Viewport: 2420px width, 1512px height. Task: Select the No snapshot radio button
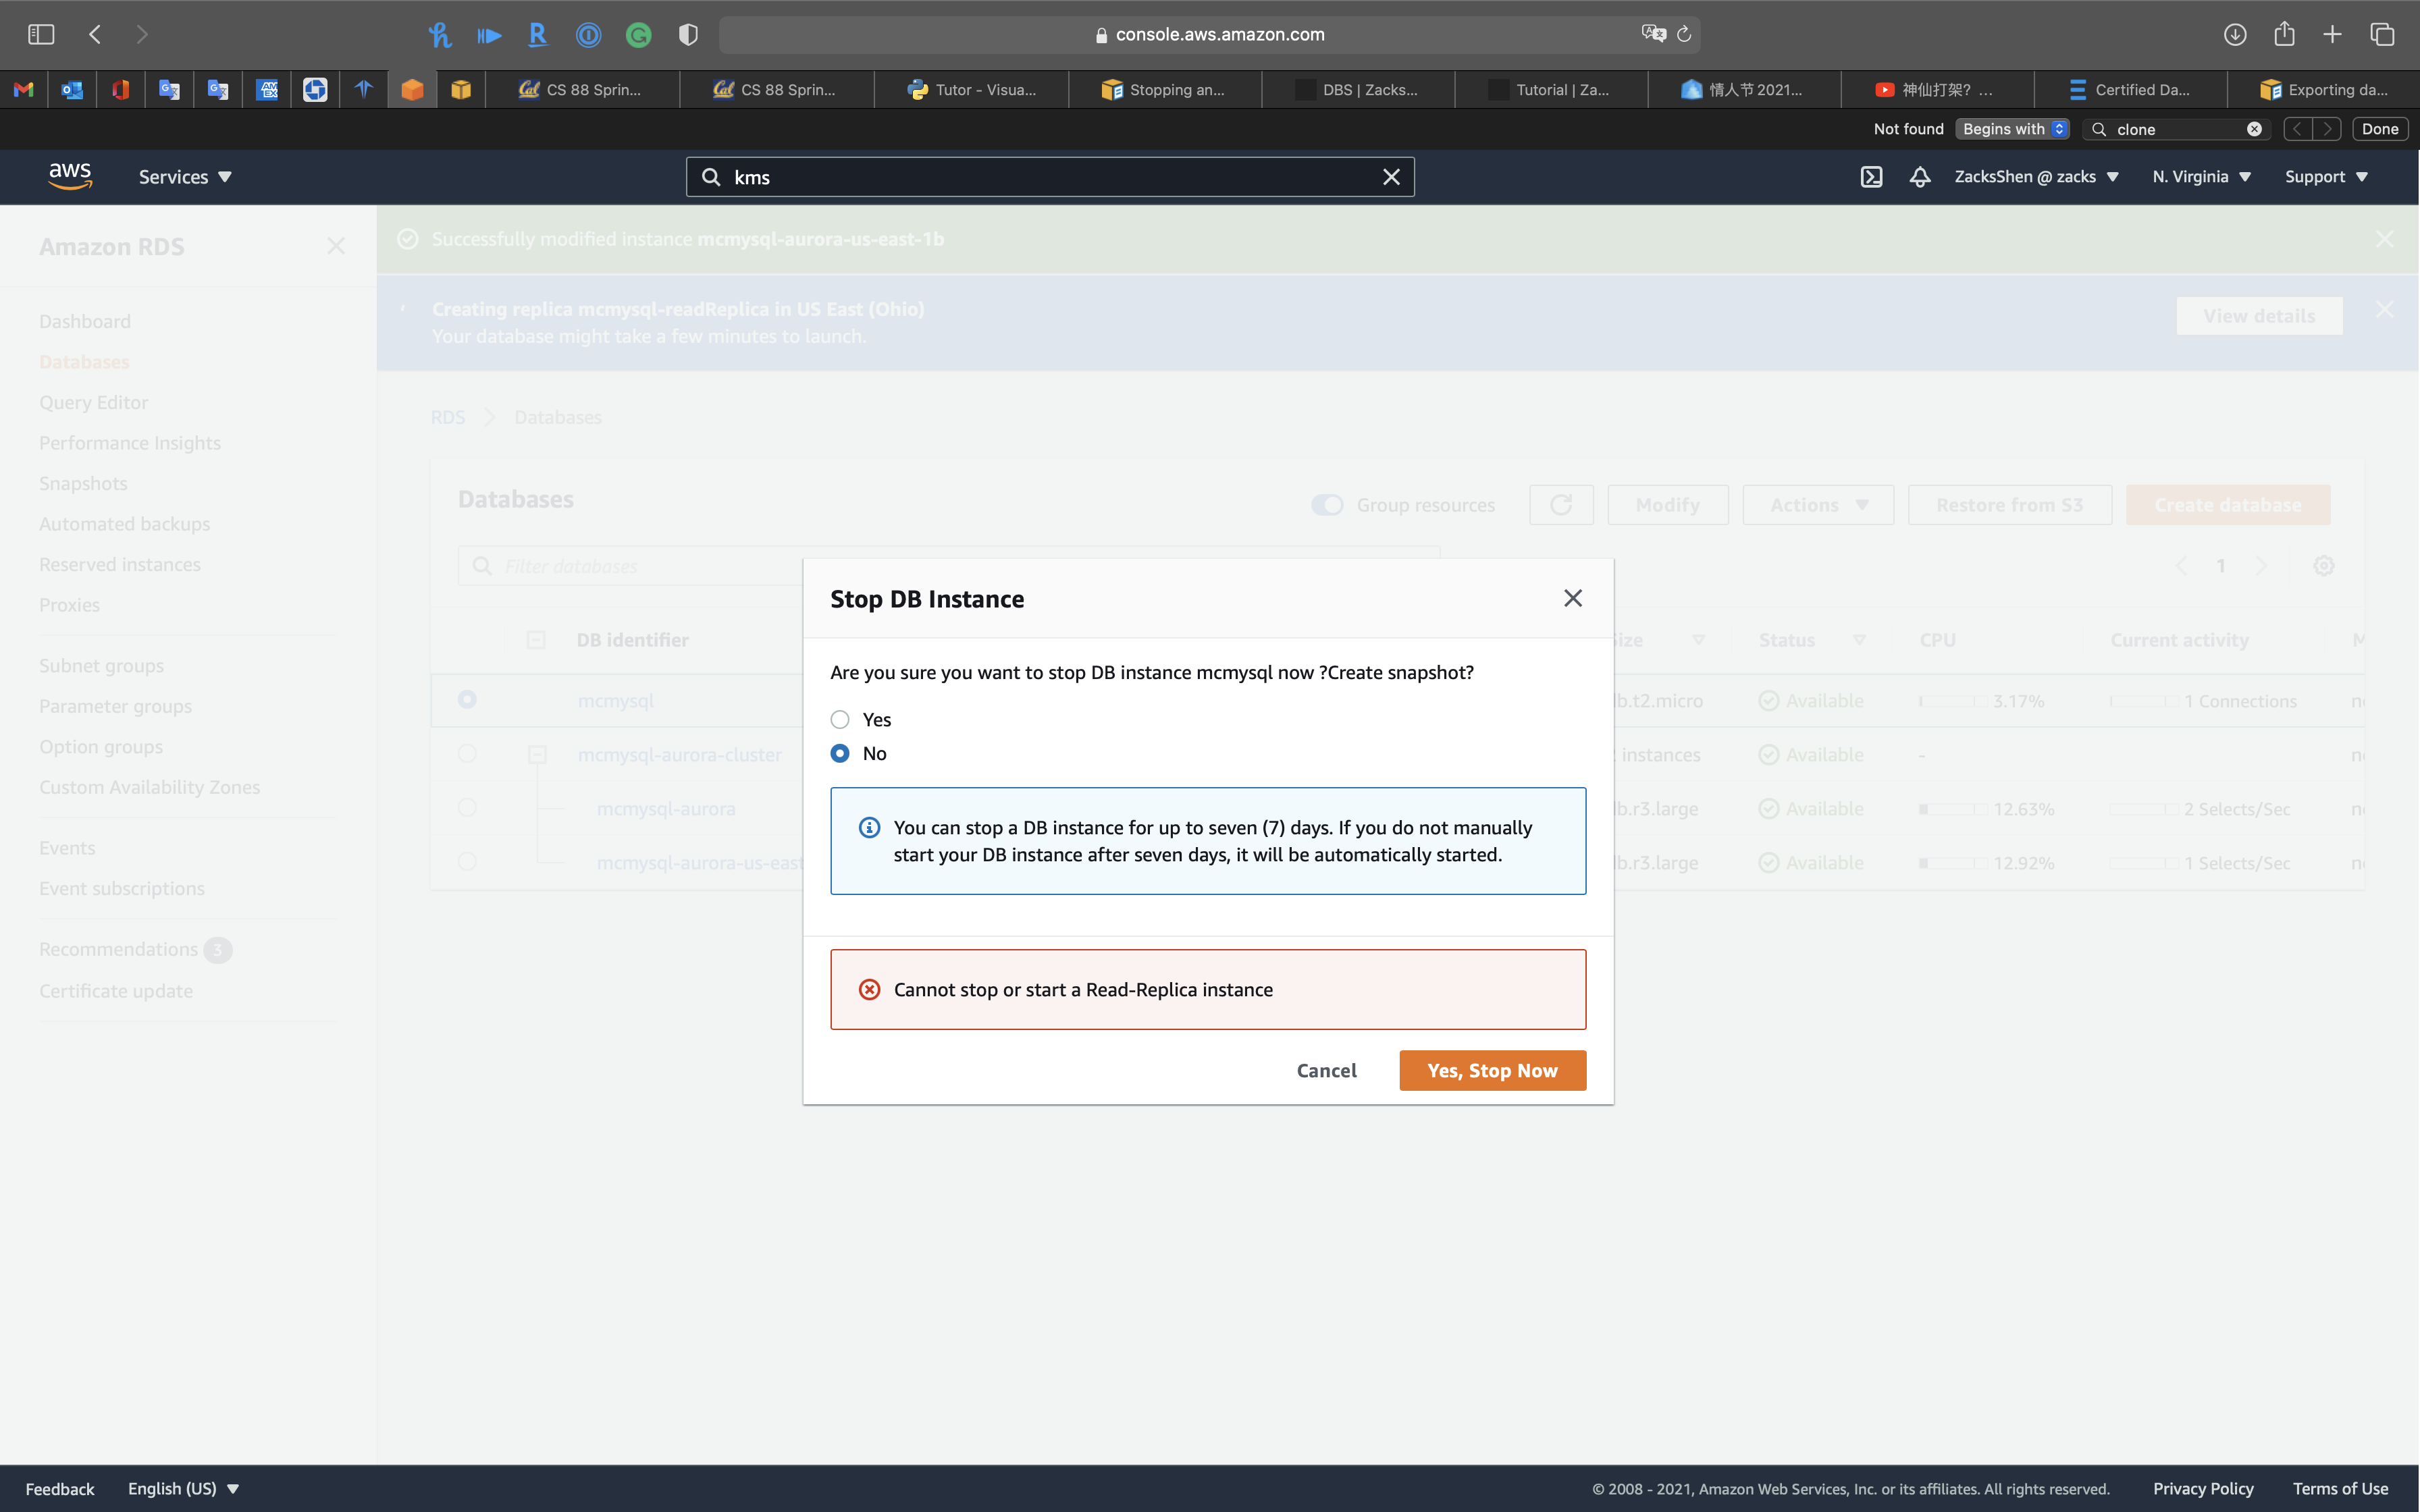[x=840, y=754]
